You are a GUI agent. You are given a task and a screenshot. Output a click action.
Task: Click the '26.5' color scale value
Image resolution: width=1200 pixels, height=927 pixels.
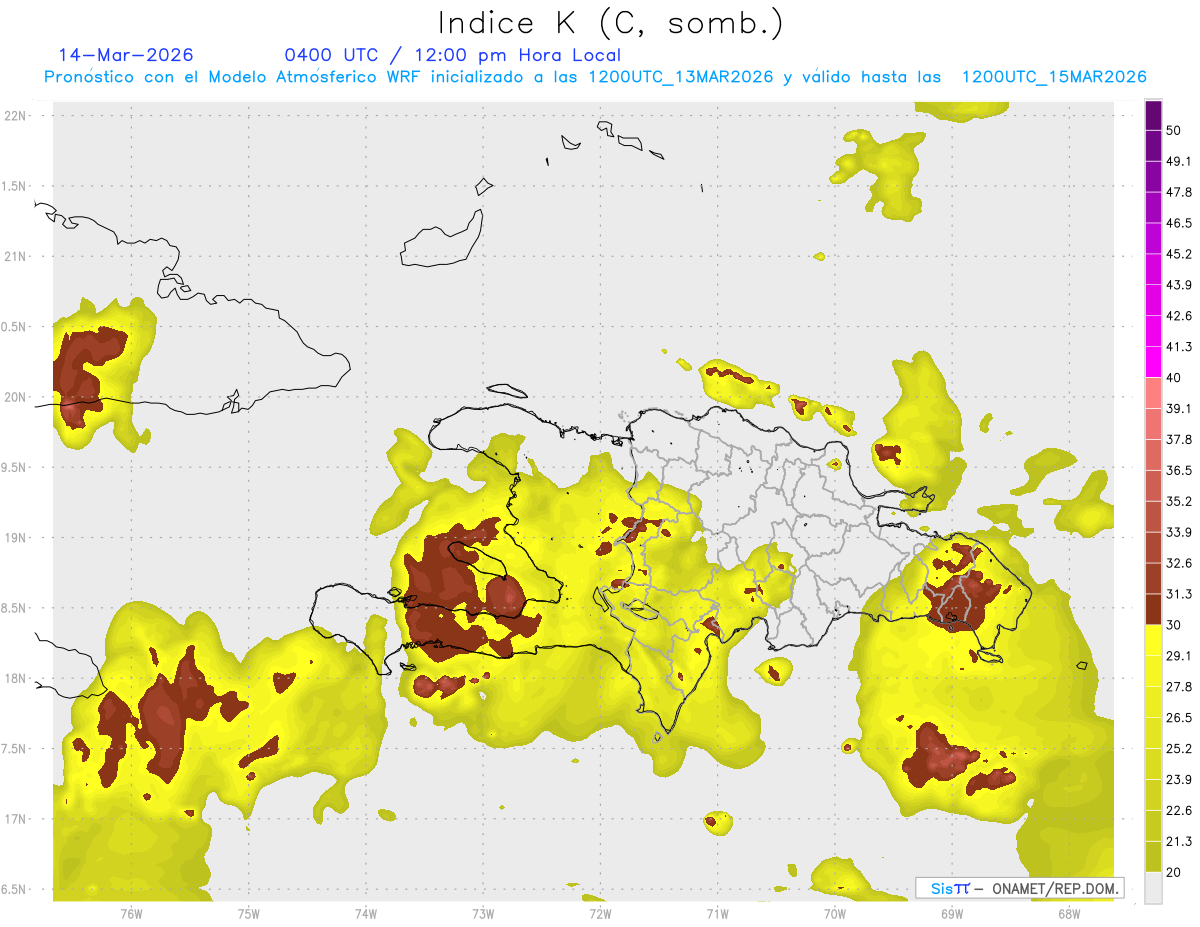pyautogui.click(x=1179, y=718)
